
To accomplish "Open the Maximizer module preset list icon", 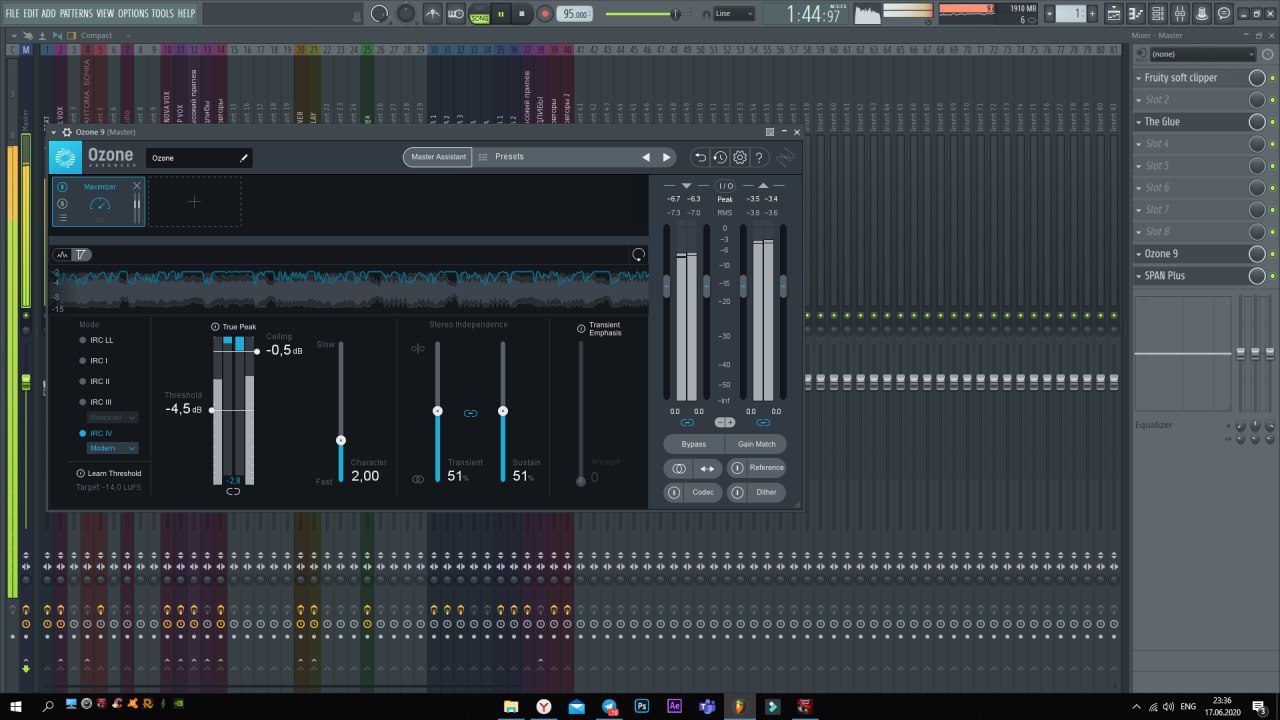I will (62, 217).
